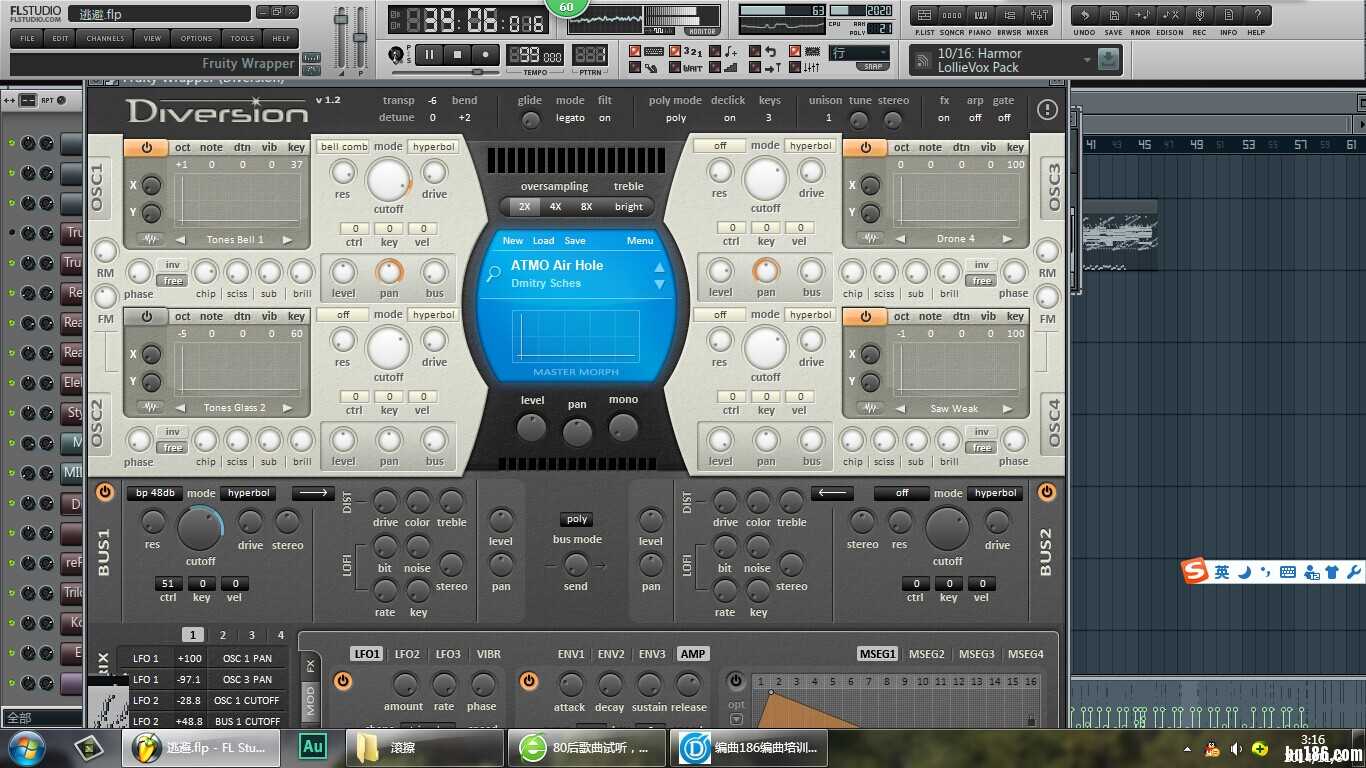The width and height of the screenshot is (1366, 768).
Task: Open bus mode 'poly' dropdown
Action: pos(577,519)
